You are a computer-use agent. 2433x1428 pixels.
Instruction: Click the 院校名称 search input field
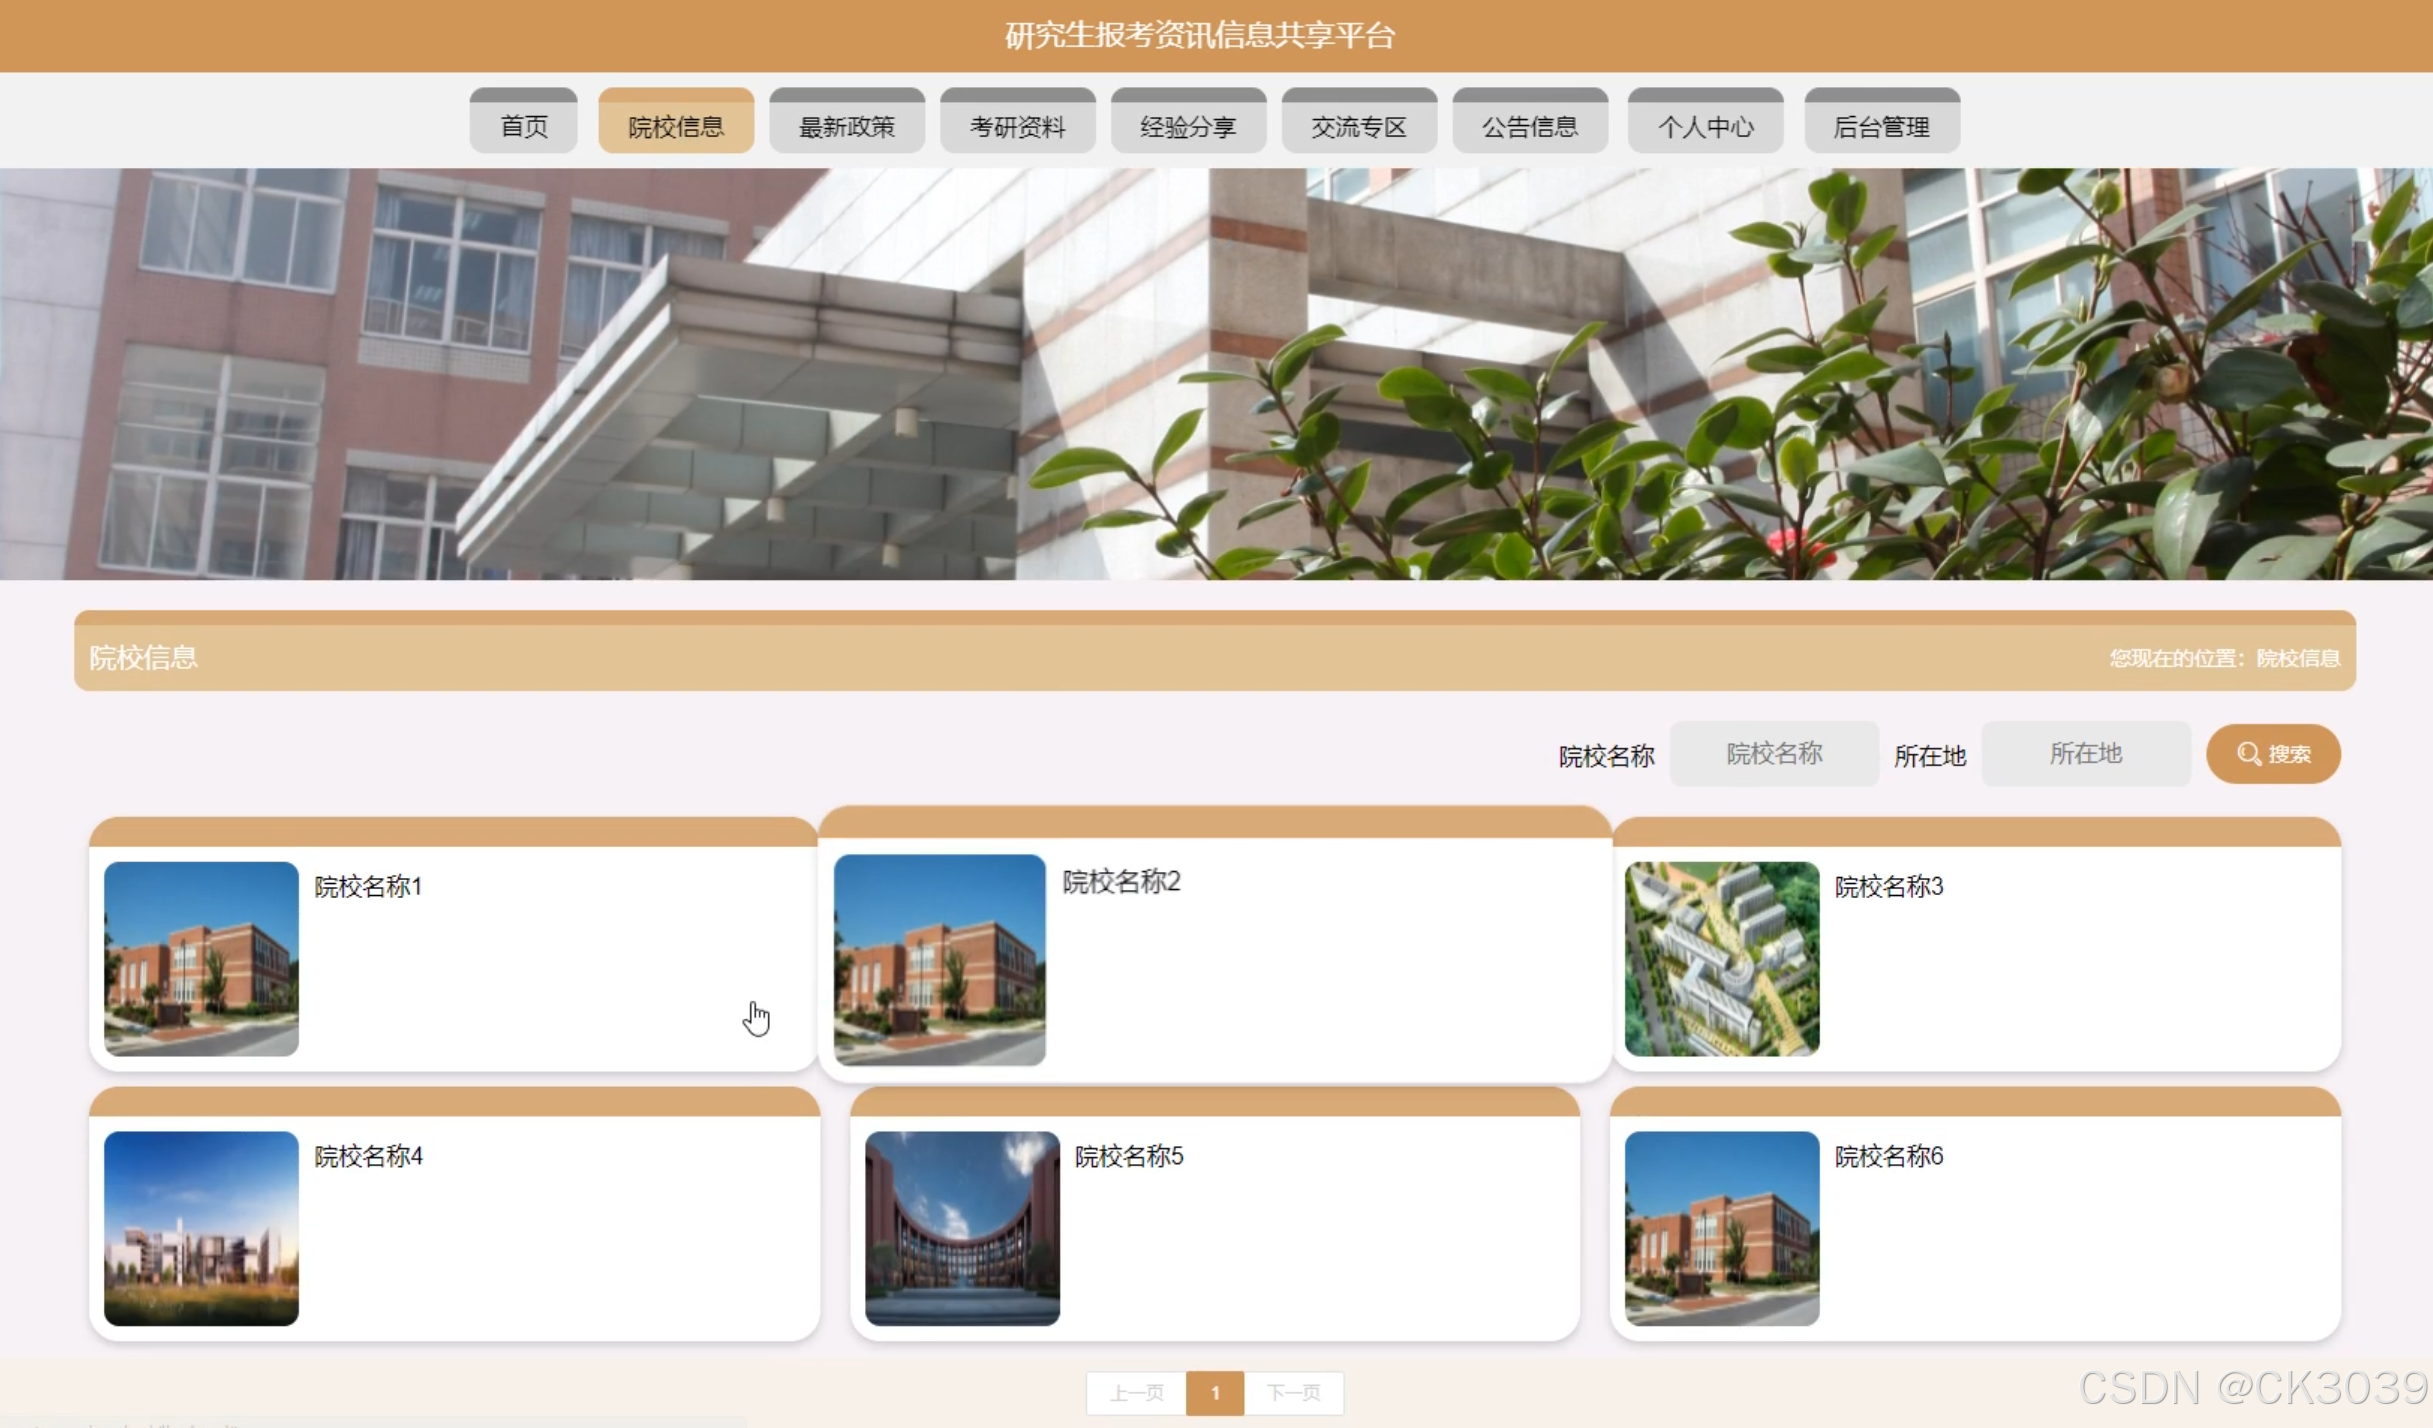tap(1774, 754)
